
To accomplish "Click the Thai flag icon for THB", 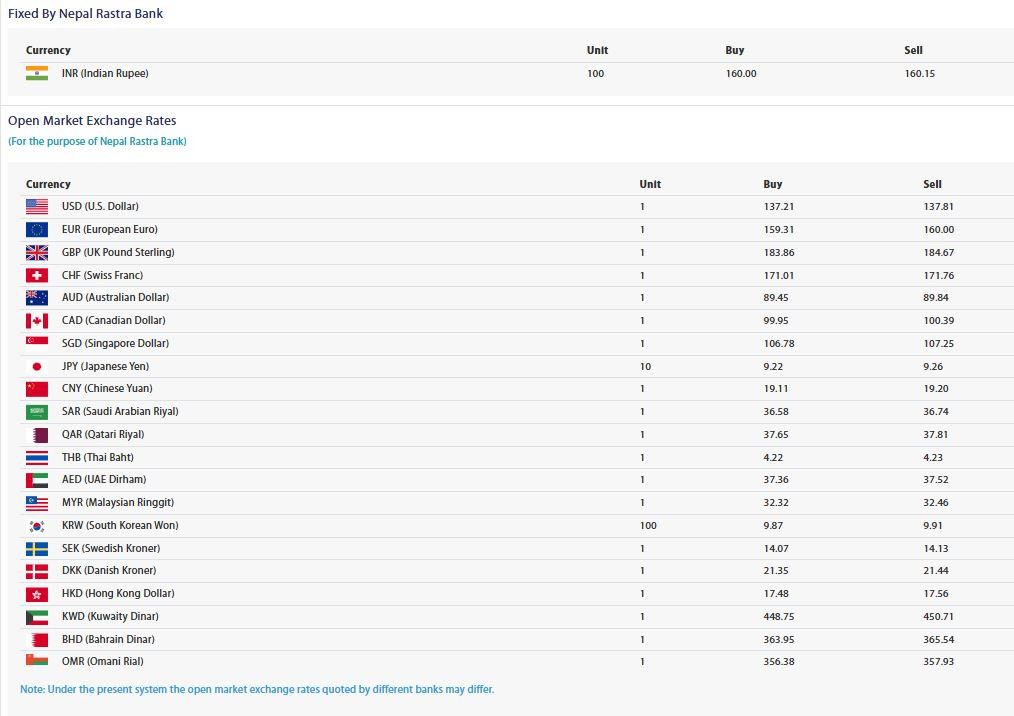I will click(37, 458).
